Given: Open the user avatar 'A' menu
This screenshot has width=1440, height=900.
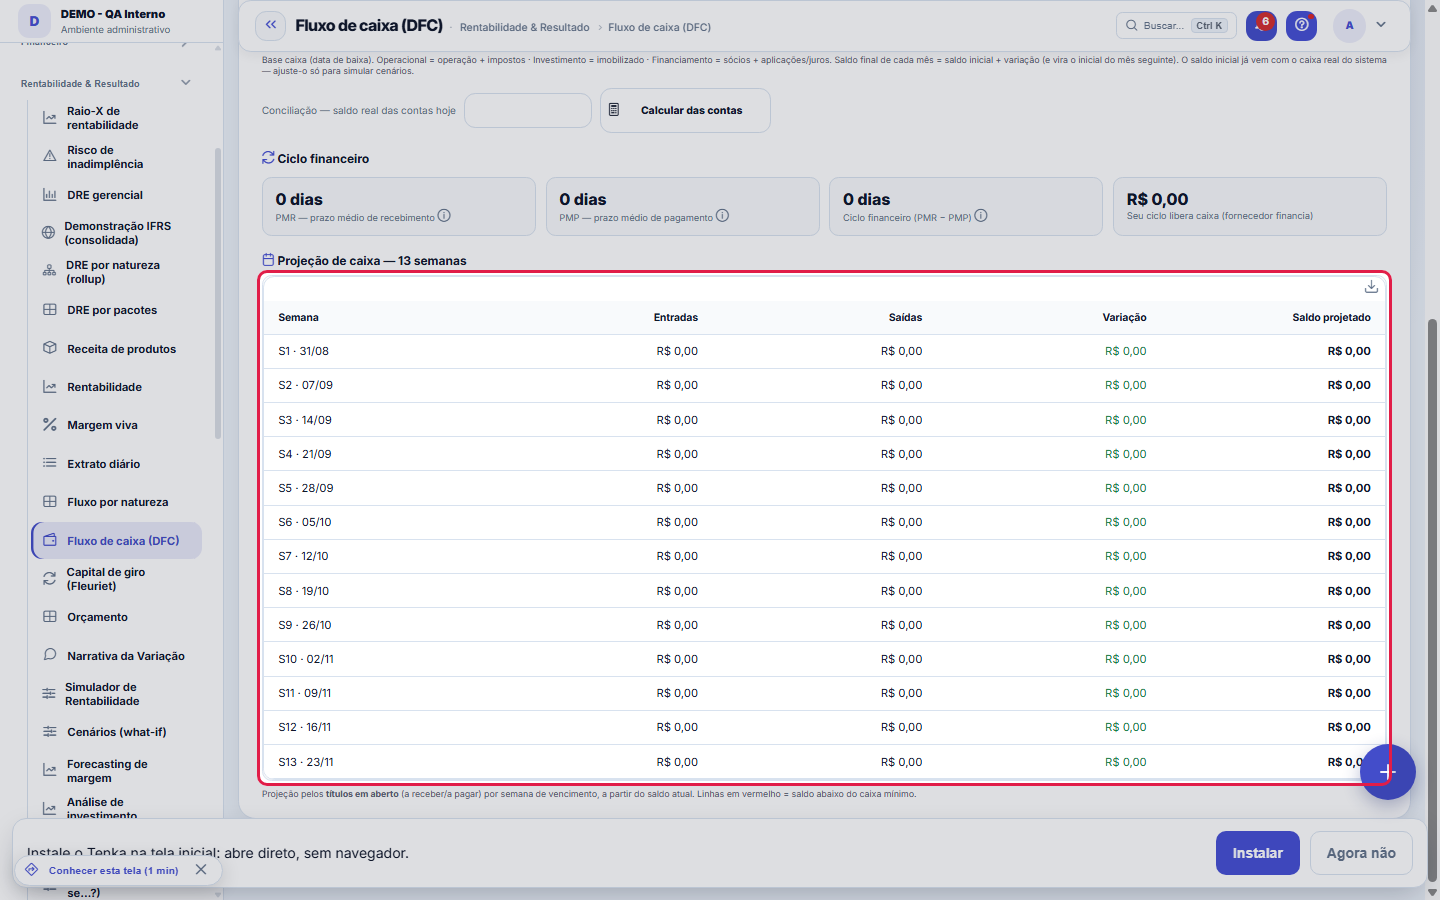Looking at the screenshot, I should pos(1349,25).
